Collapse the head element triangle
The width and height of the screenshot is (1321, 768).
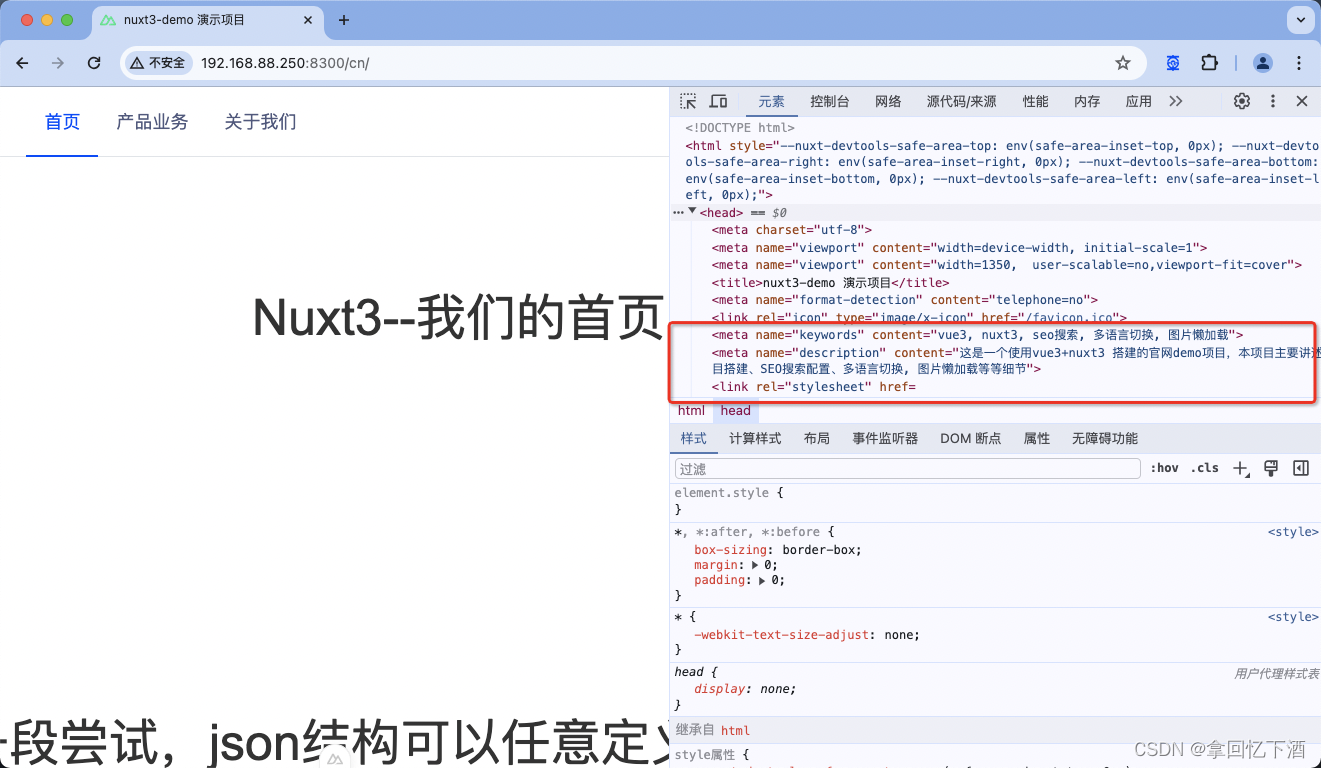coord(692,212)
